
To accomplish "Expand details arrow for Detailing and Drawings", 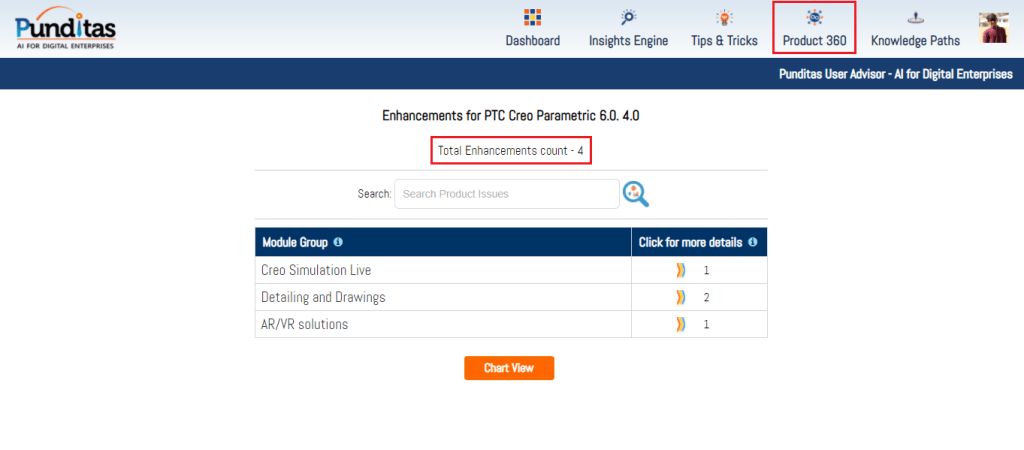I will click(x=681, y=297).
